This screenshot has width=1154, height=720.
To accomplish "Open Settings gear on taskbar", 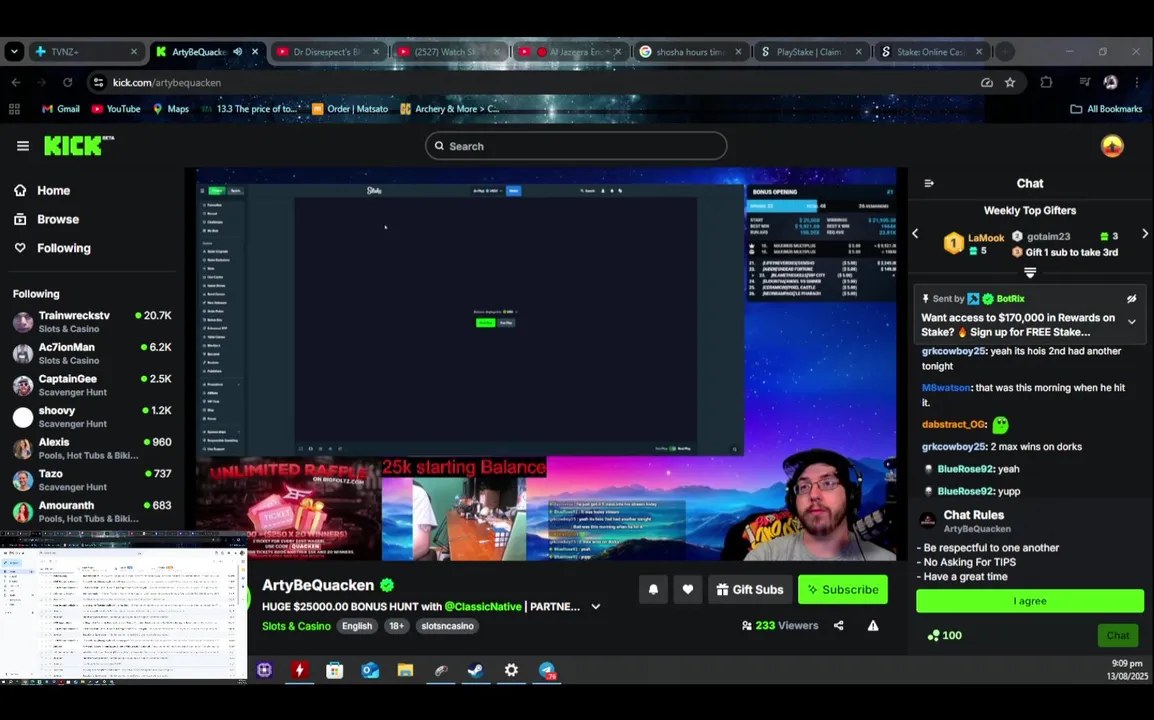I will 511,670.
